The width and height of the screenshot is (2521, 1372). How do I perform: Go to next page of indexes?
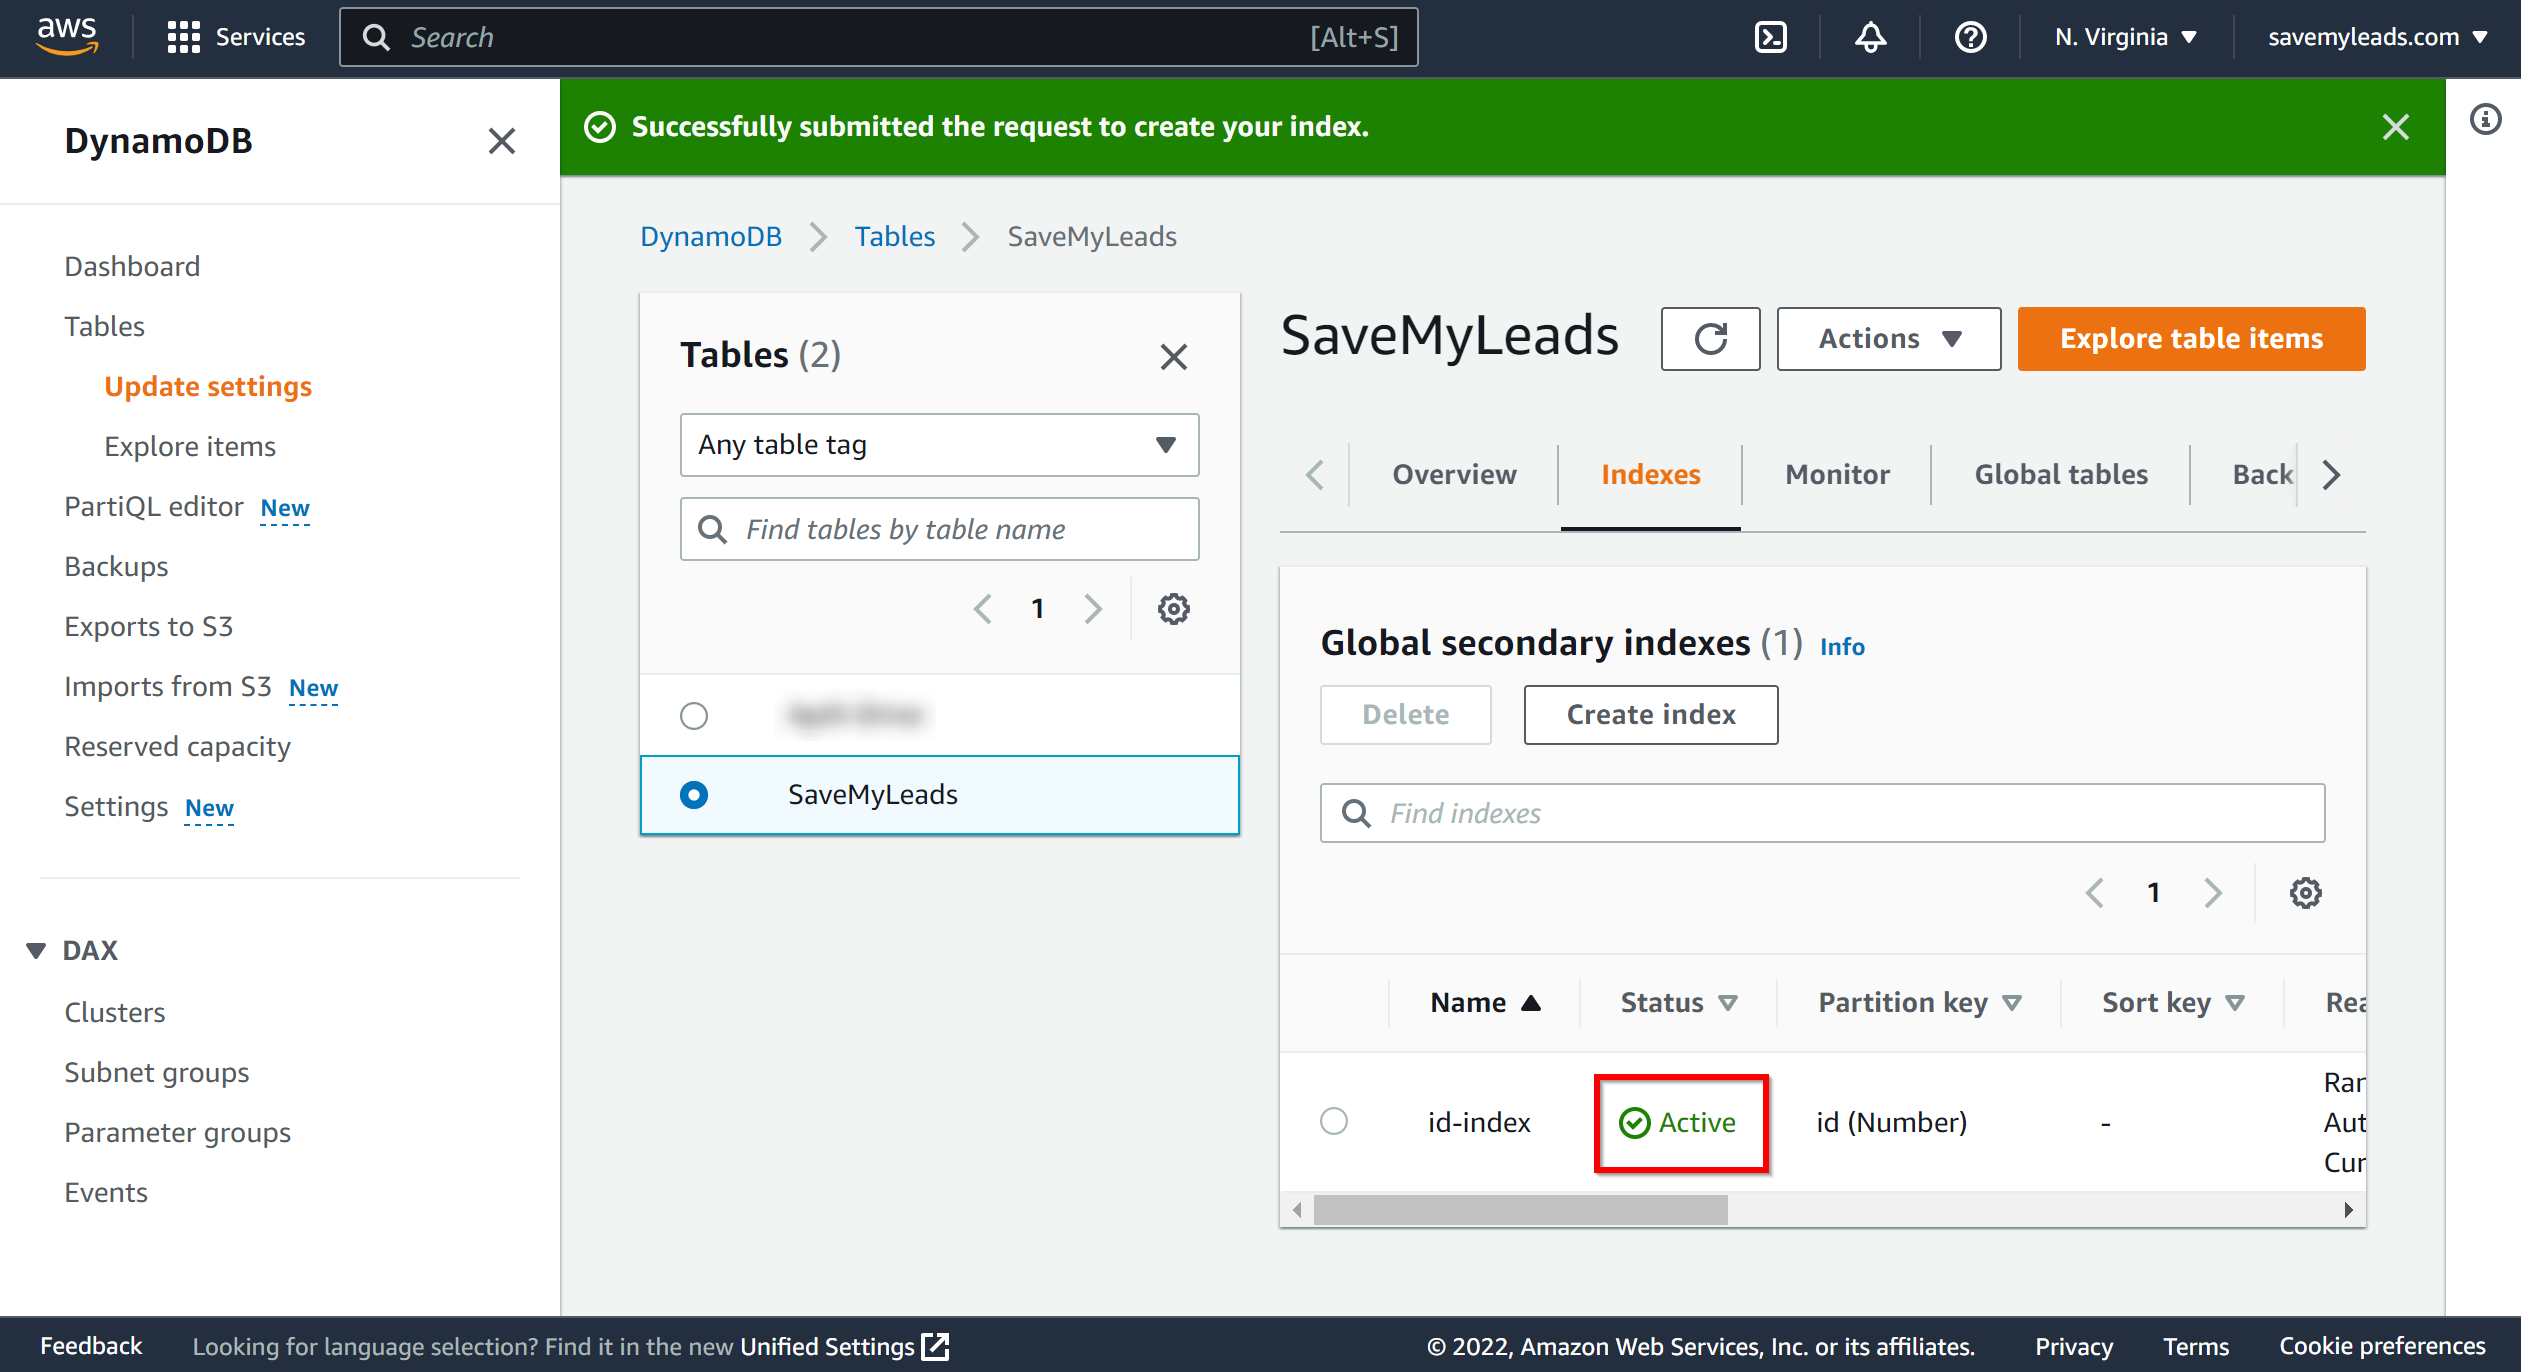pos(2213,892)
